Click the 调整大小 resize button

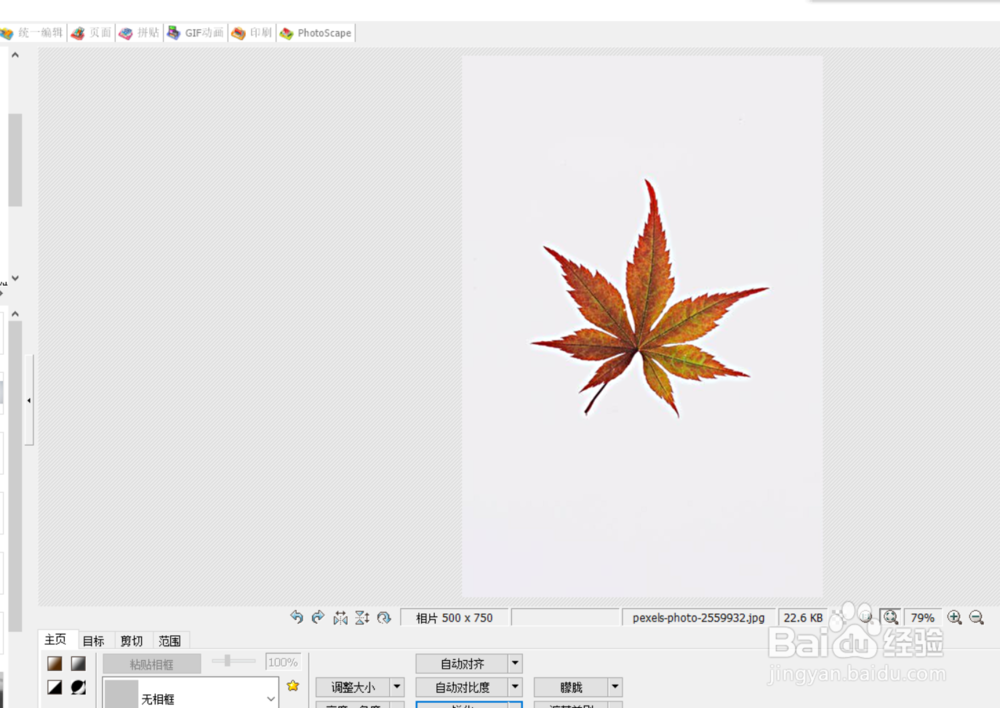tap(353, 687)
